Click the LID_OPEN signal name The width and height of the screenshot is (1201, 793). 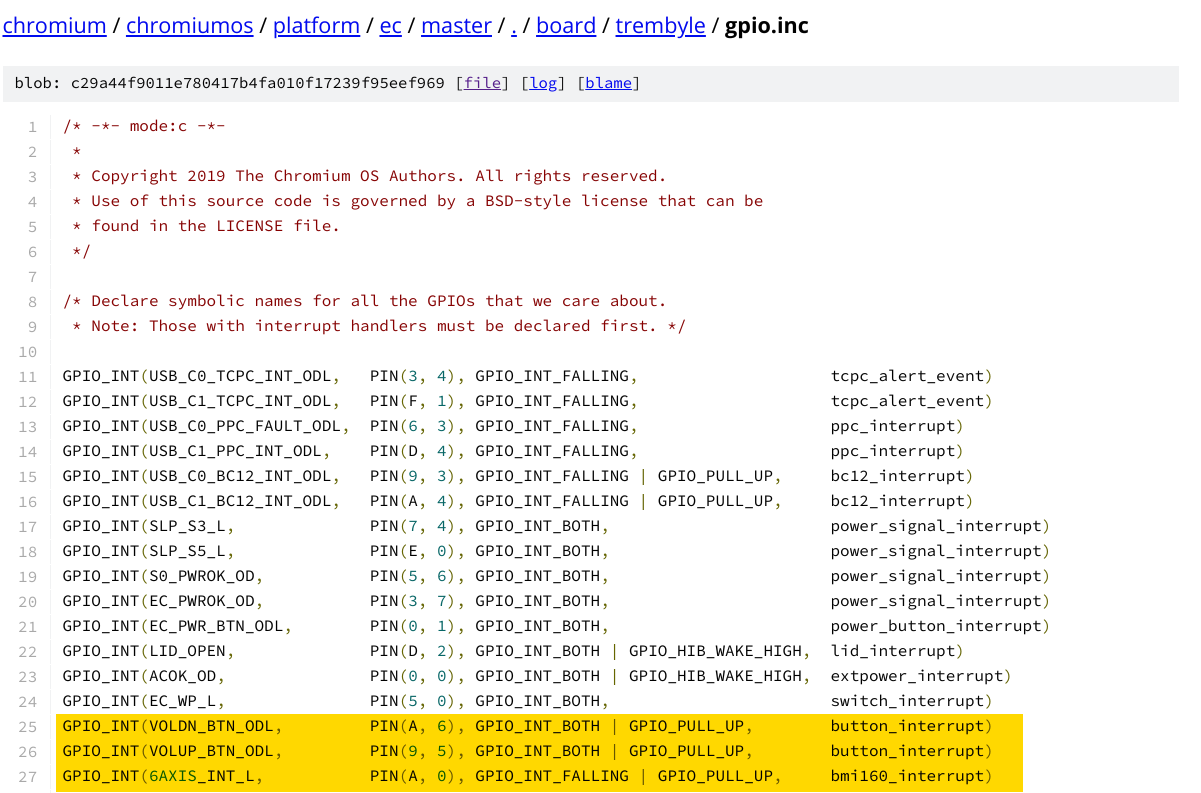[x=187, y=651]
